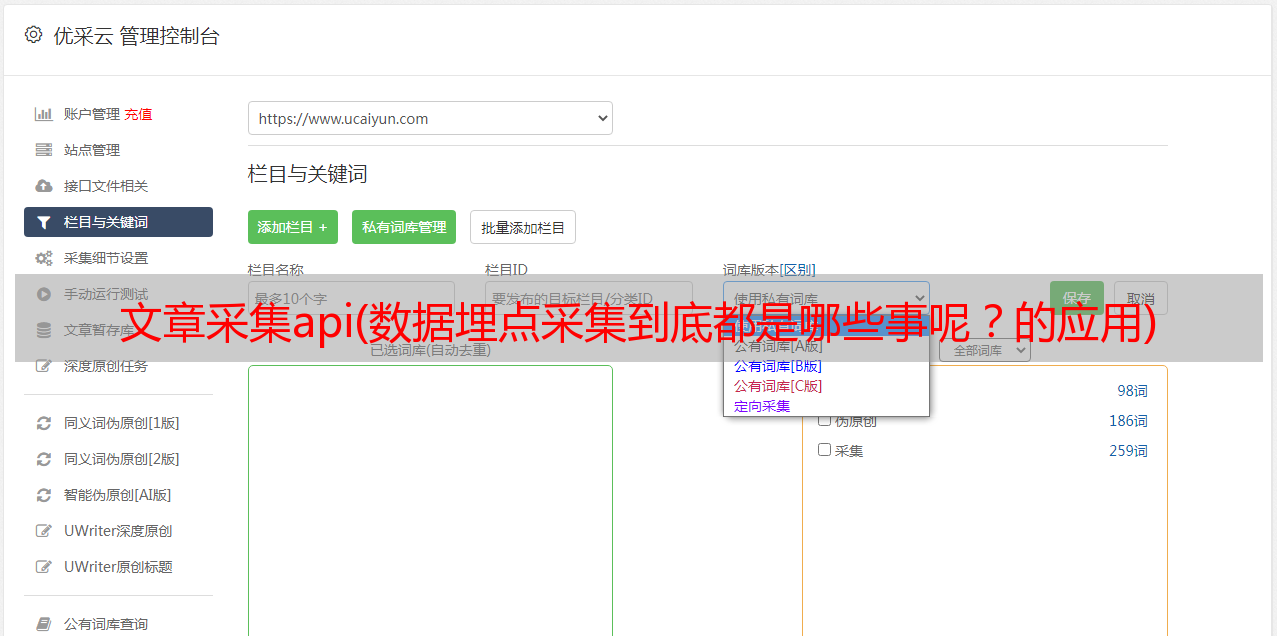Open 智能伪原创[AI版] in the sidebar
Image resolution: width=1277 pixels, height=636 pixels.
click(118, 495)
